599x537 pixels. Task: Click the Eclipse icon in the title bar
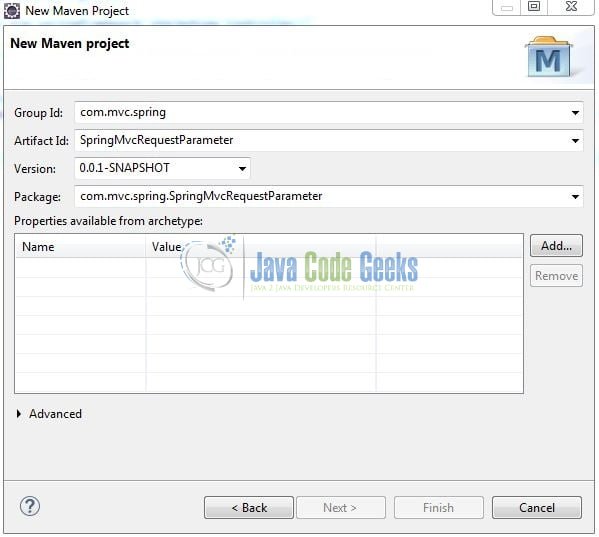(x=12, y=11)
